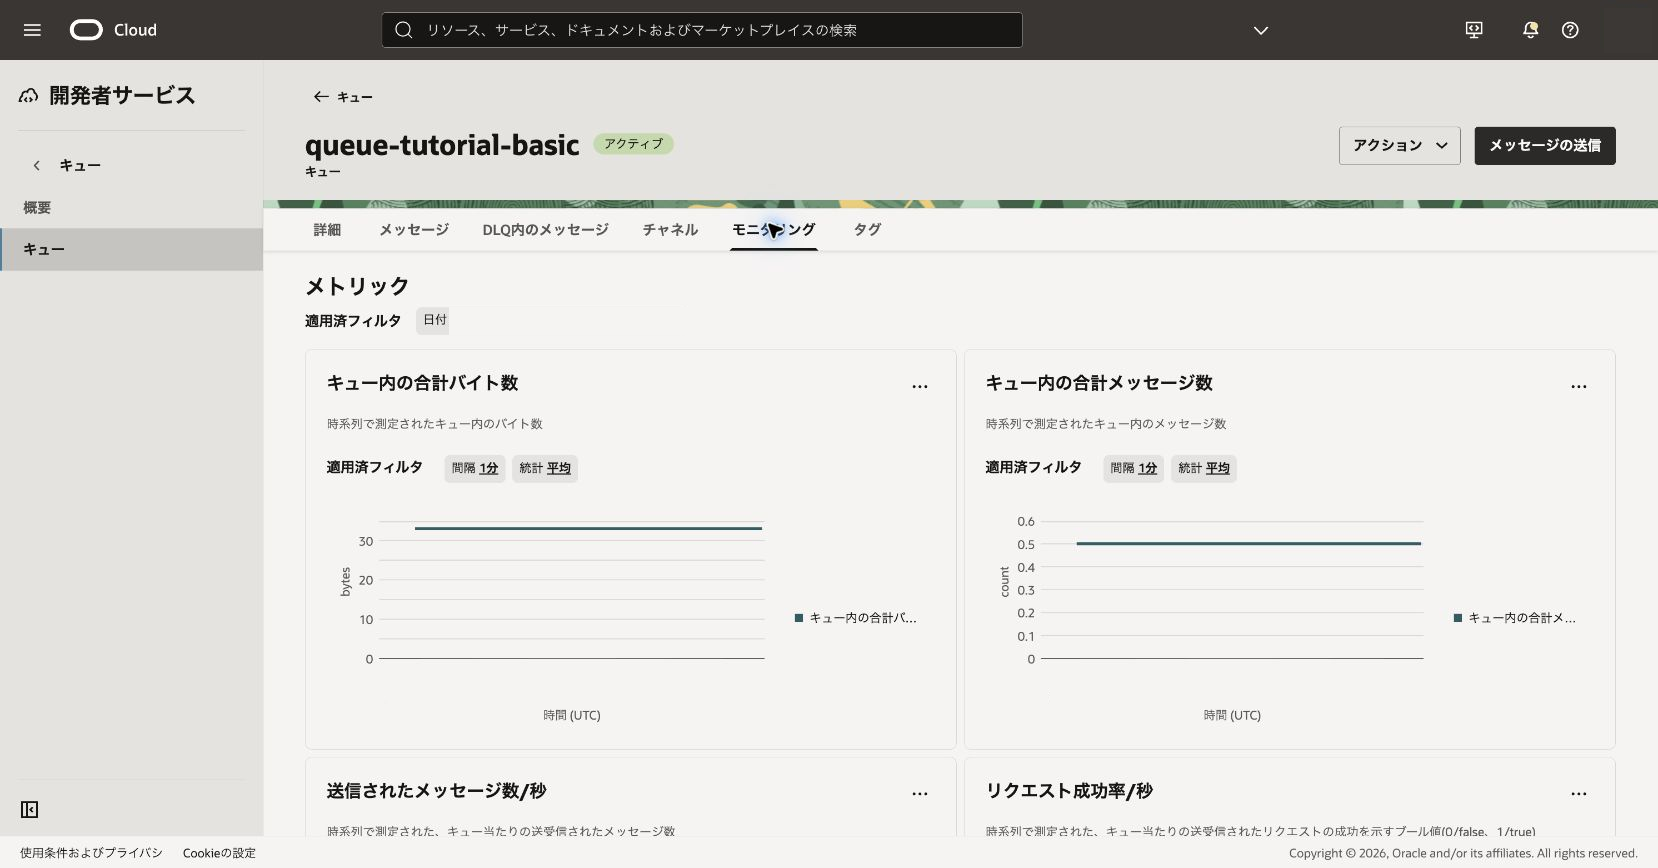The image size is (1658, 868).
Task: Open 使用条件およびプライバシ link
Action: 91,853
